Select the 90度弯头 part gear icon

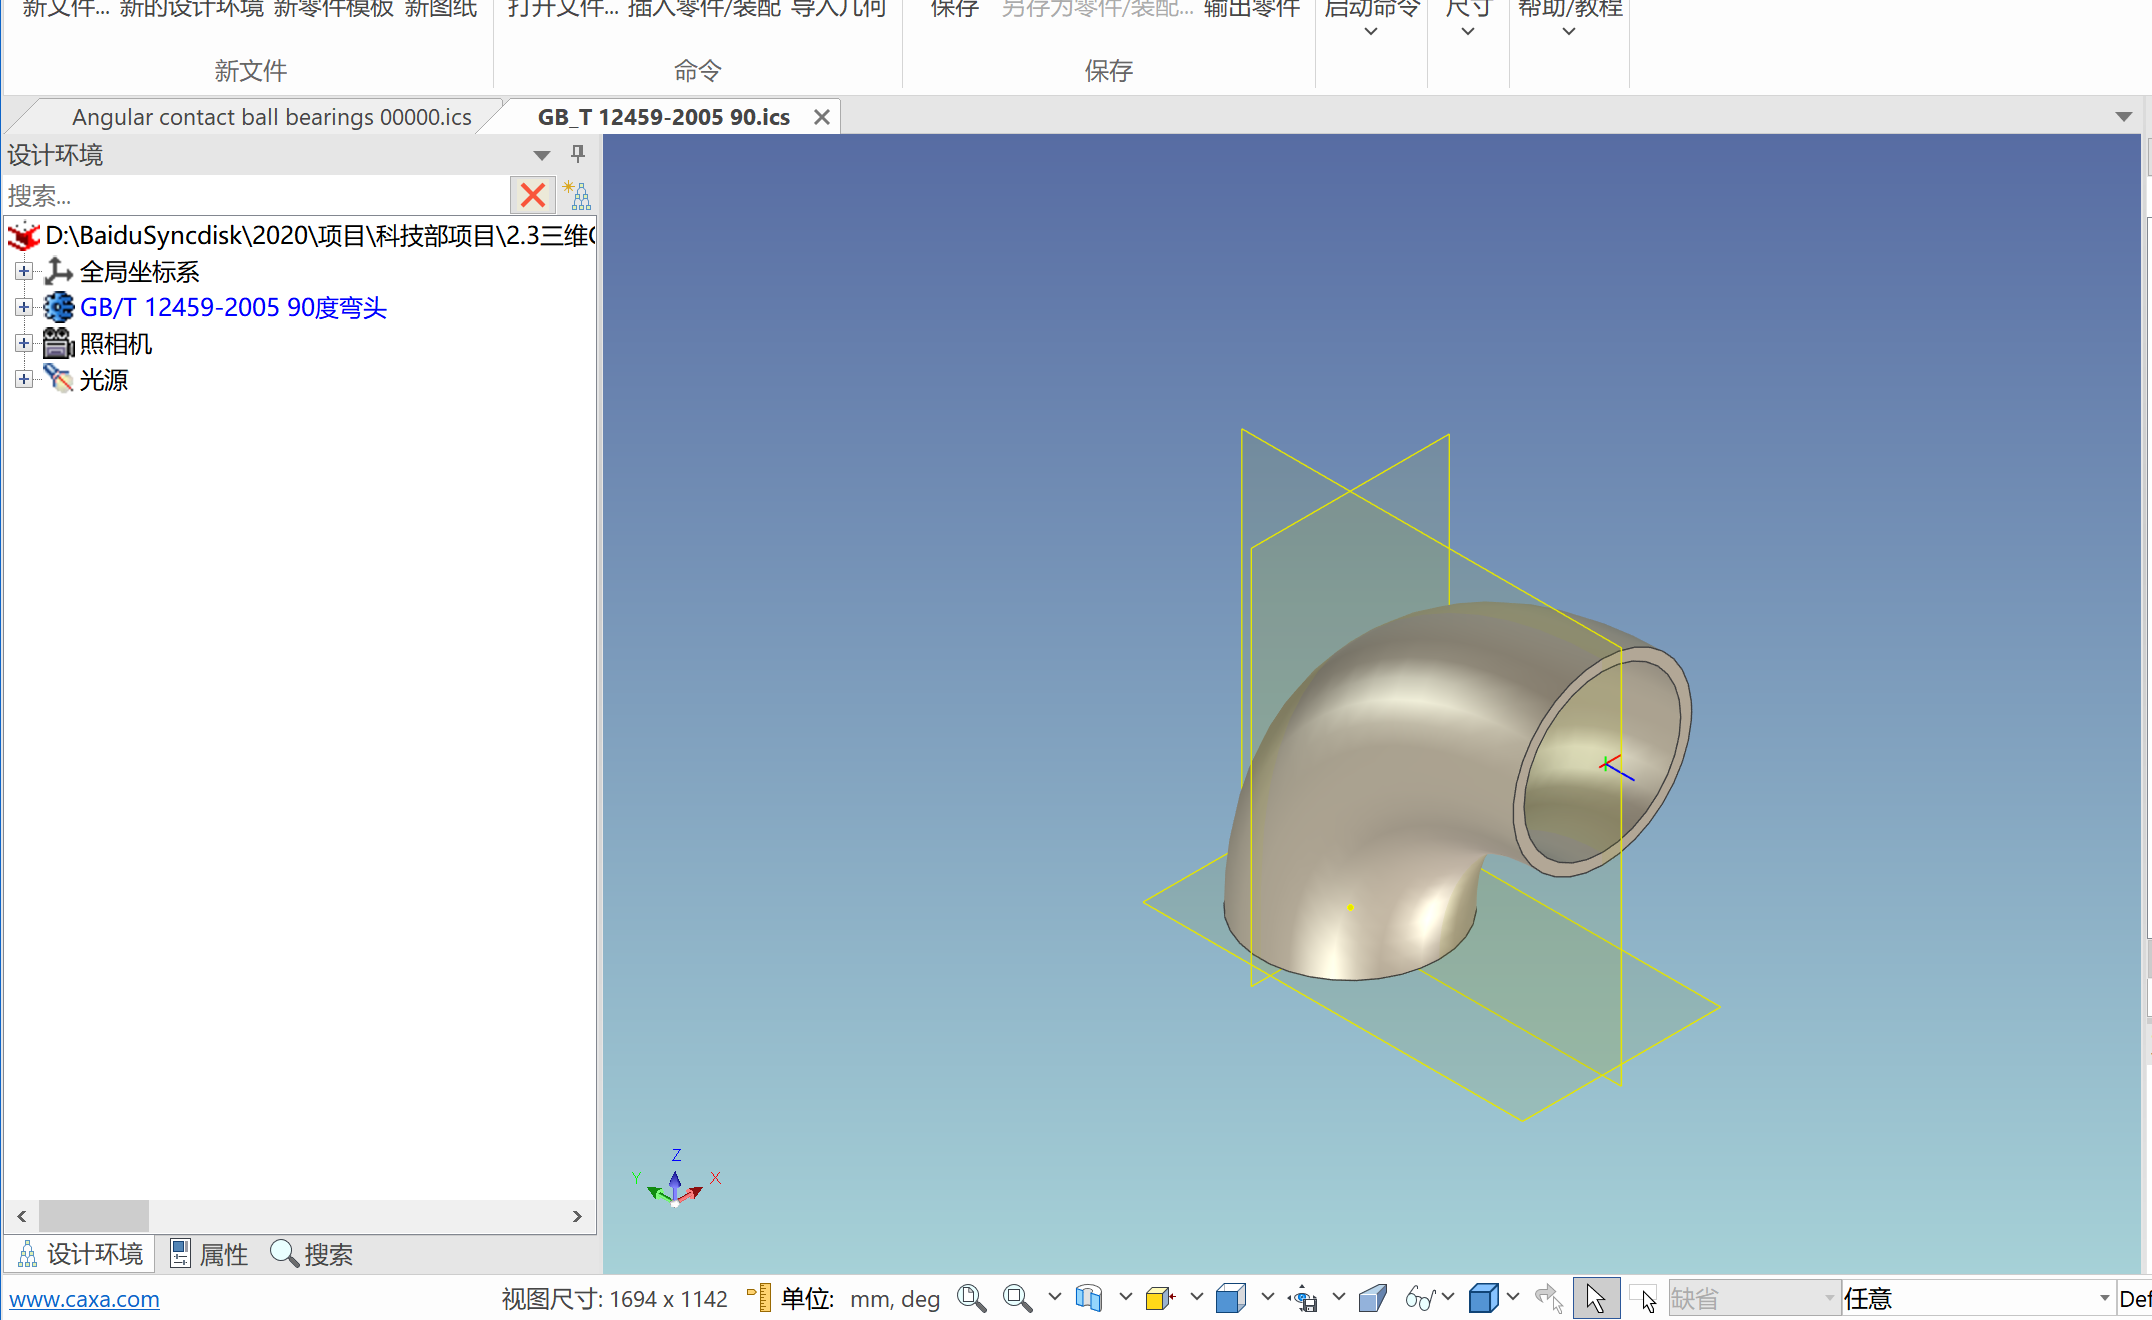59,307
